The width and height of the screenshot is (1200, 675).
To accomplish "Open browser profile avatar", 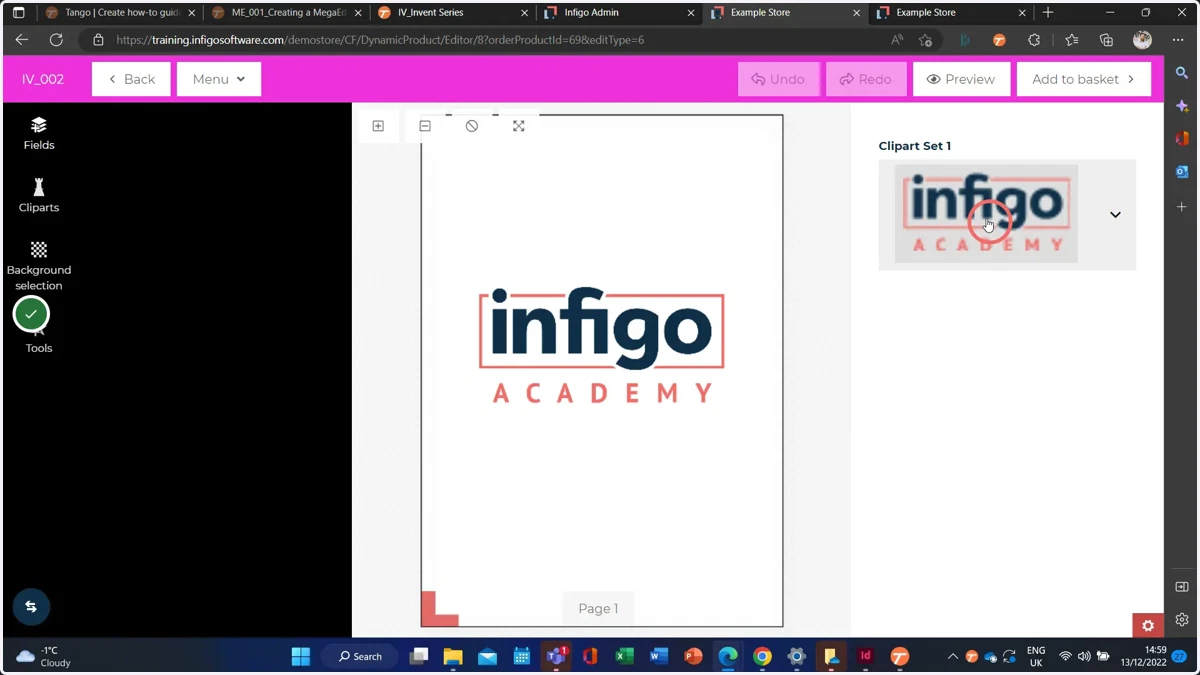I will tap(1142, 40).
